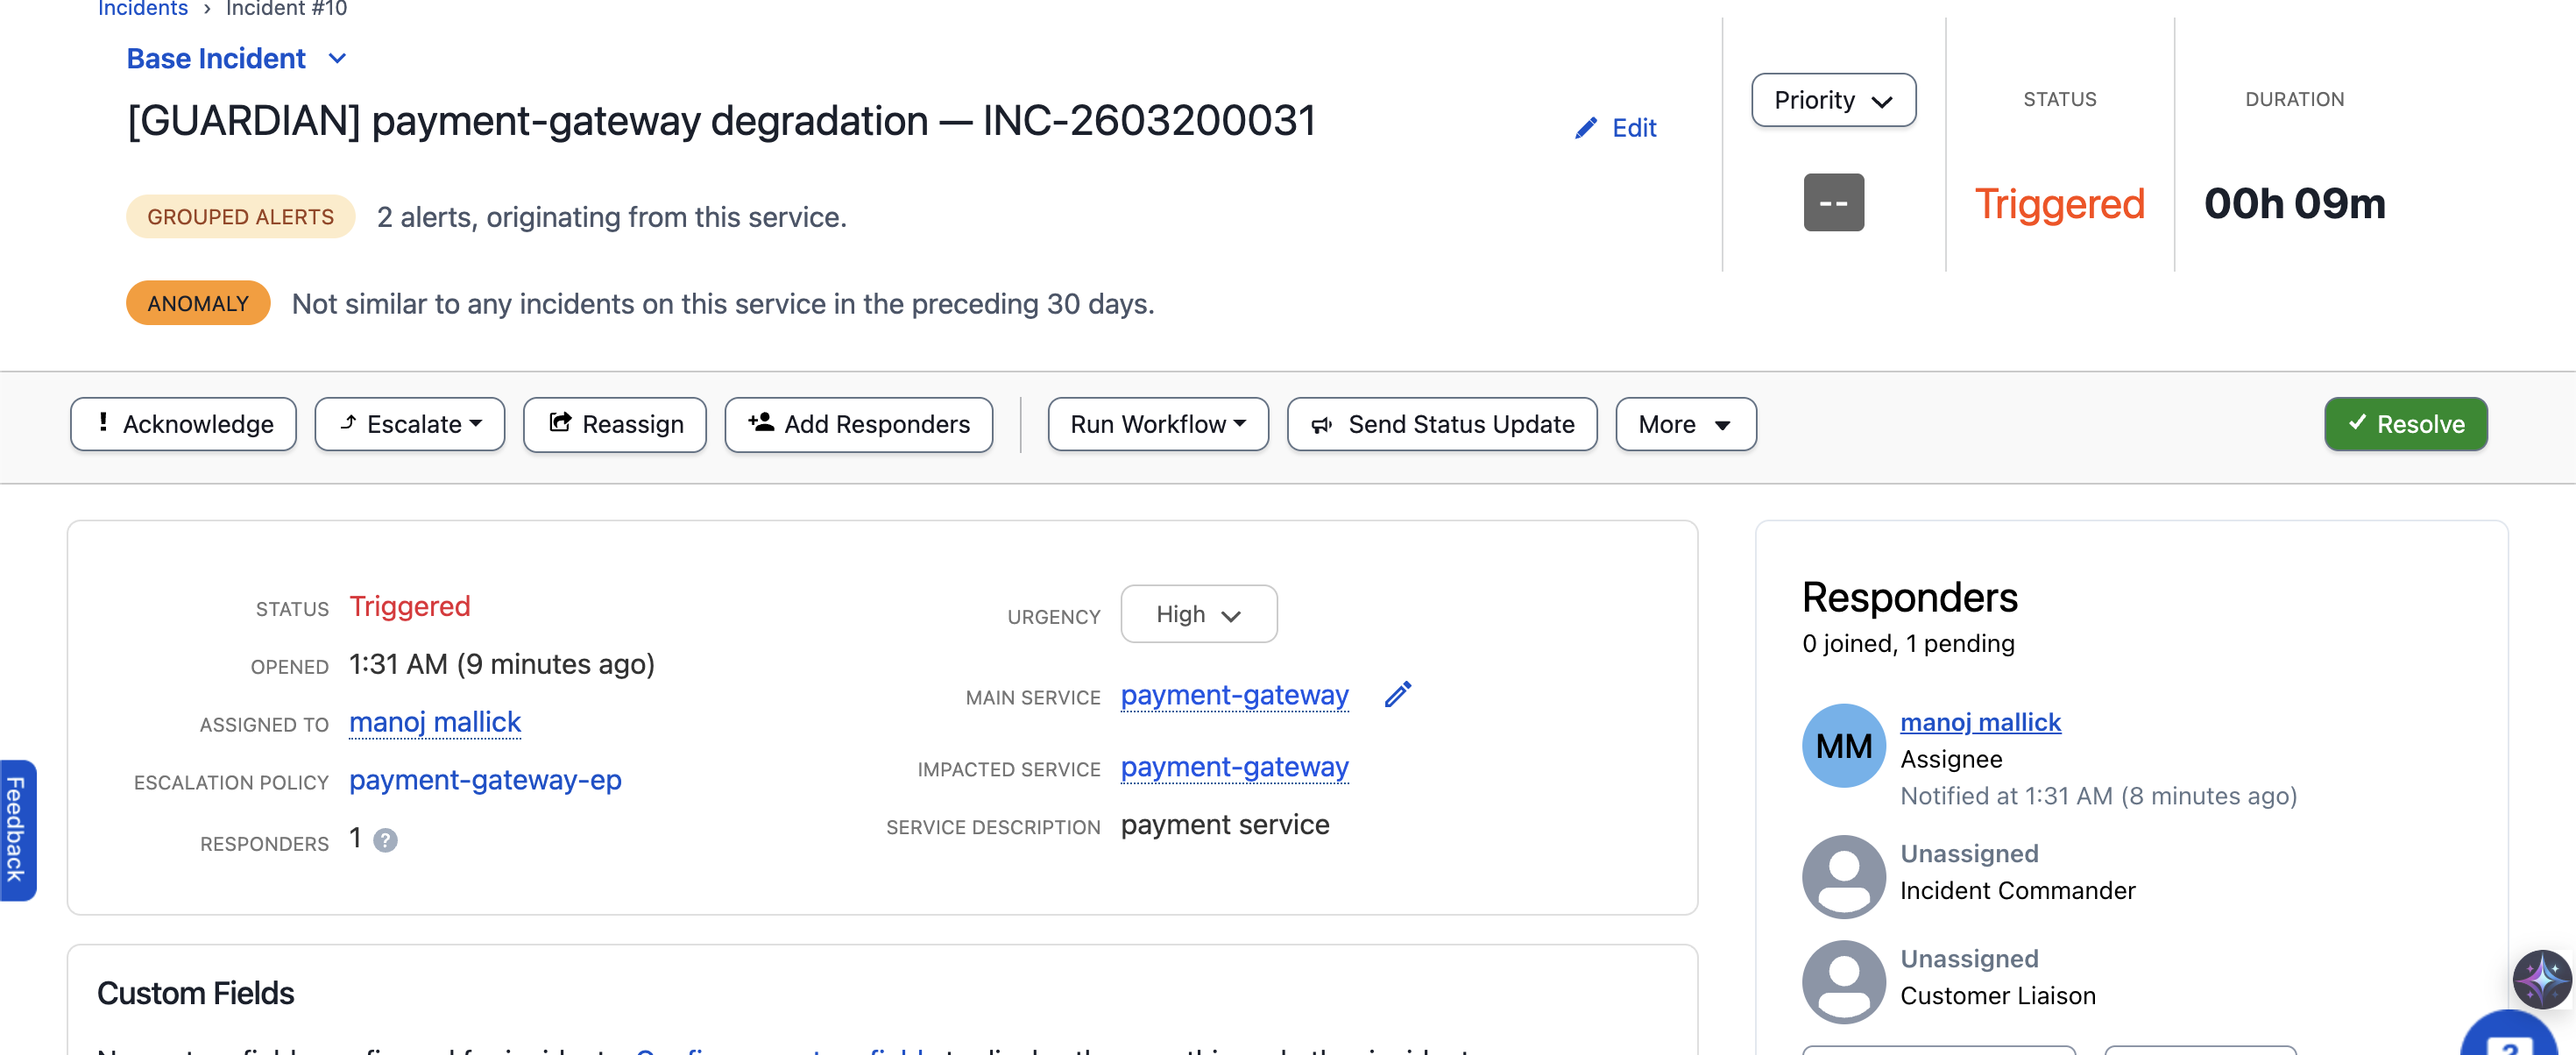Click the green Resolve button
The height and width of the screenshot is (1055, 2576).
[x=2405, y=423]
